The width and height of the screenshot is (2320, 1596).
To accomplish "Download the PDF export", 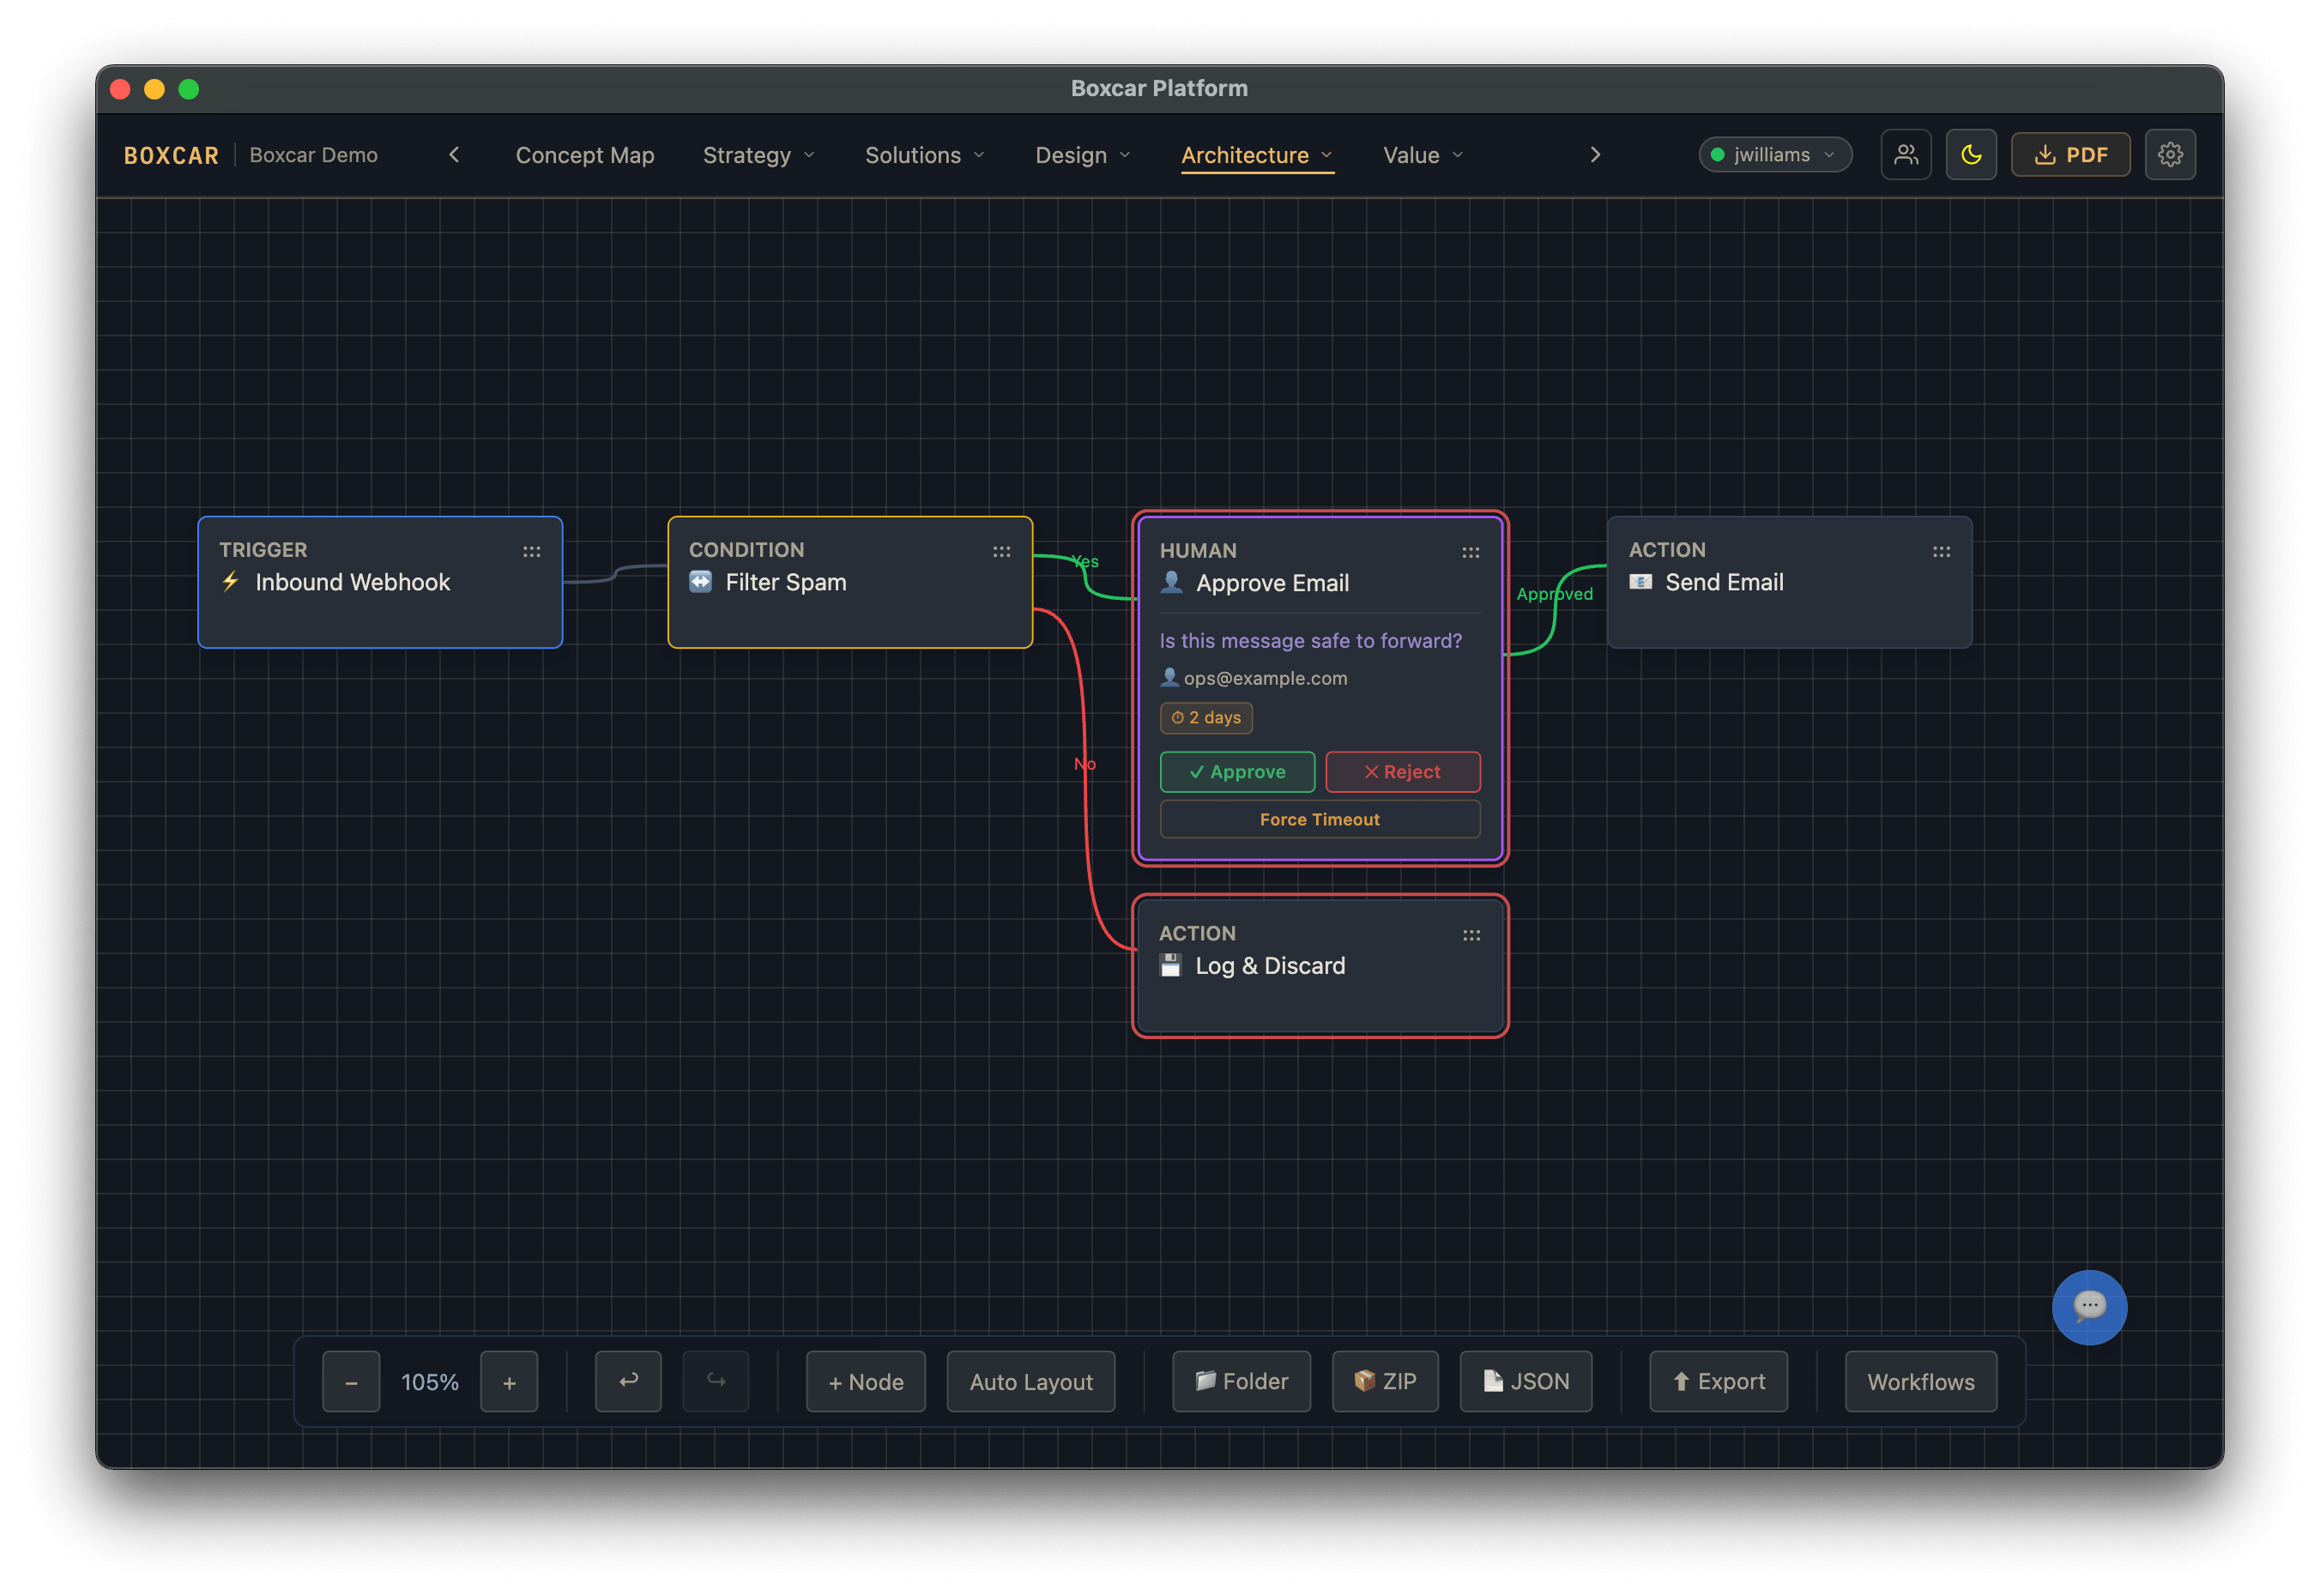I will click(x=2070, y=155).
